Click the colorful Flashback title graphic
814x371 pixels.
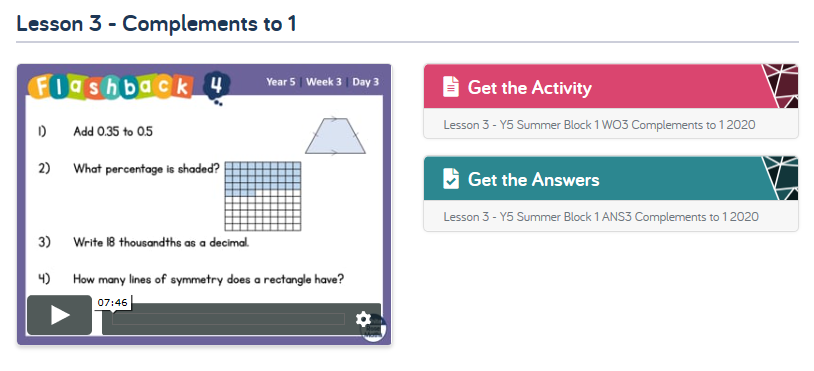[x=111, y=88]
